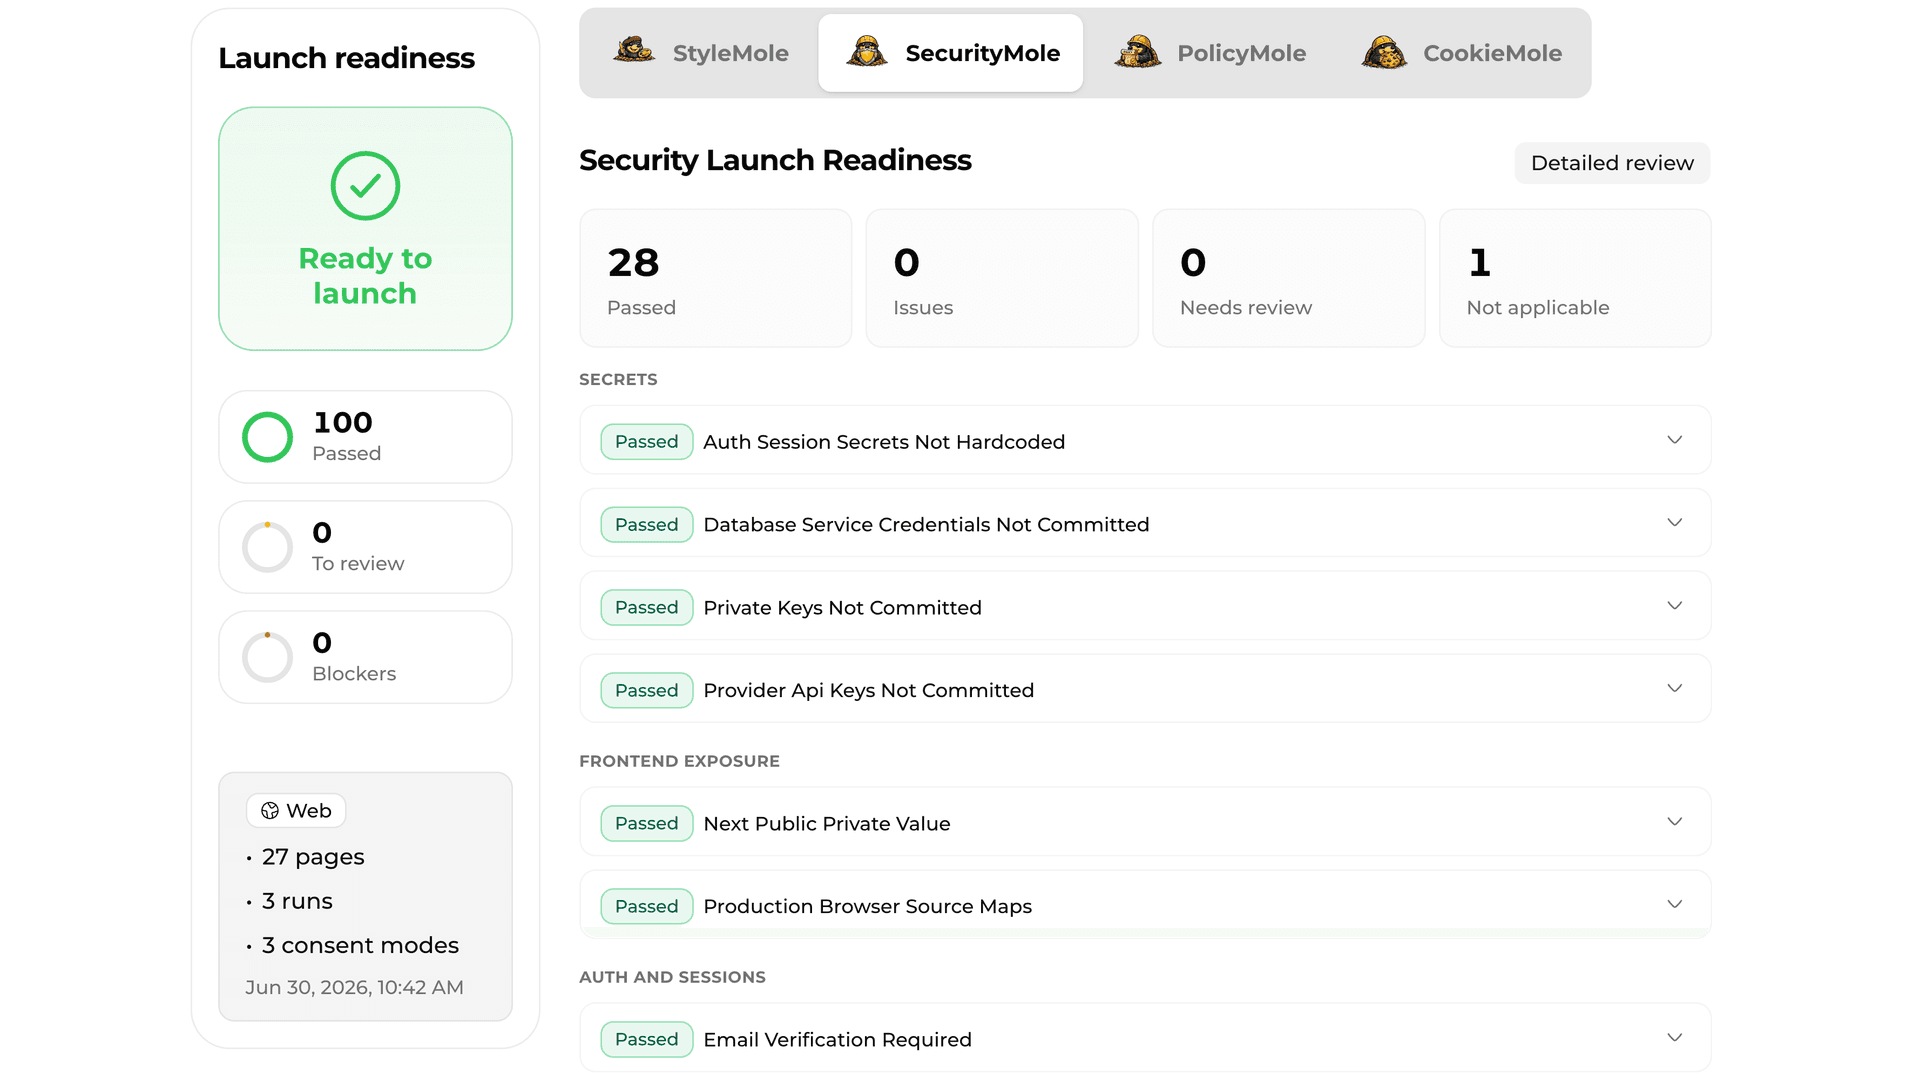
Task: Click the green Ready to launch checkmark icon
Action: tap(365, 186)
